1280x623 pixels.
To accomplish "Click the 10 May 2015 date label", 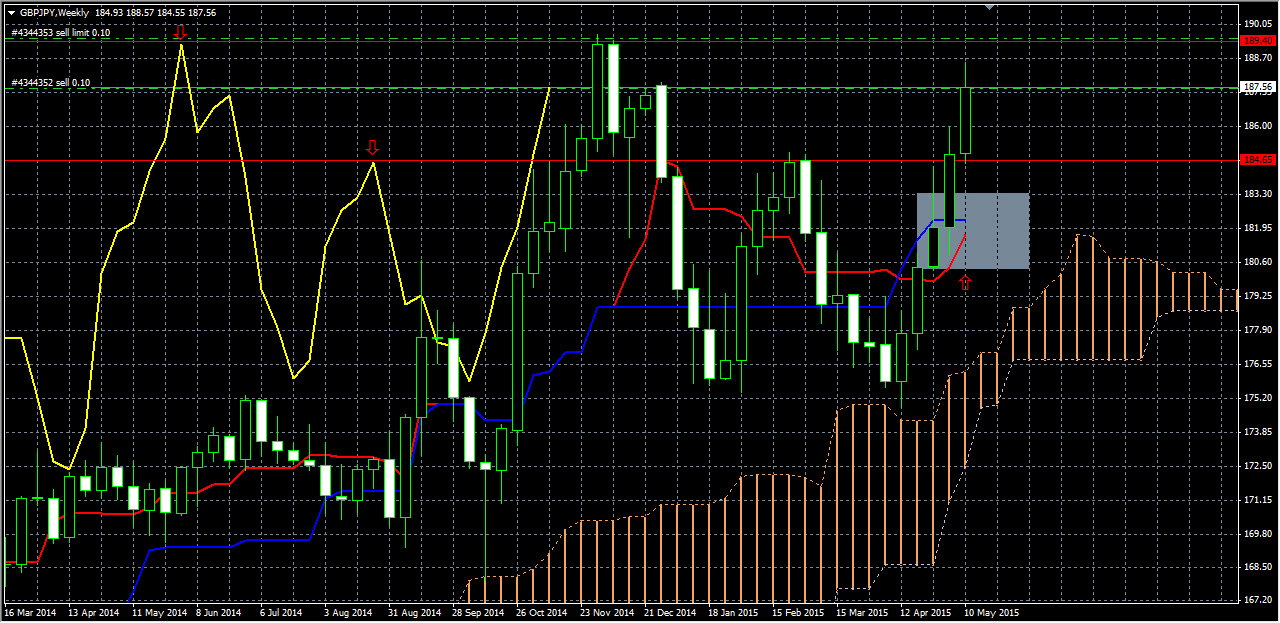I will pos(991,611).
